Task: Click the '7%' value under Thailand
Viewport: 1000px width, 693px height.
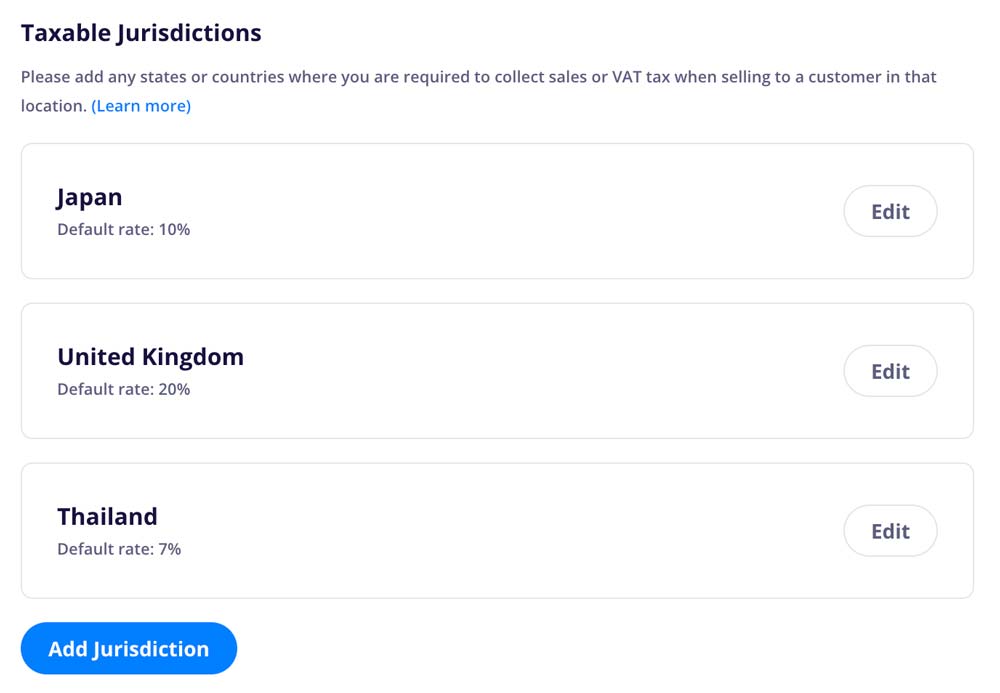Action: coord(170,549)
